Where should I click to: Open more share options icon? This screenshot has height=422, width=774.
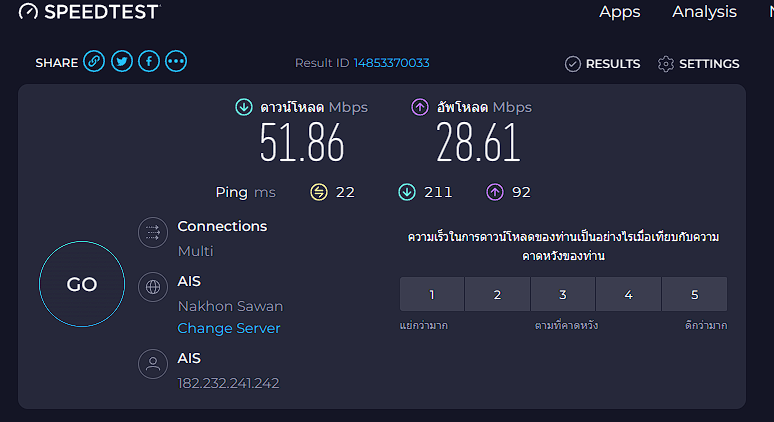[176, 62]
